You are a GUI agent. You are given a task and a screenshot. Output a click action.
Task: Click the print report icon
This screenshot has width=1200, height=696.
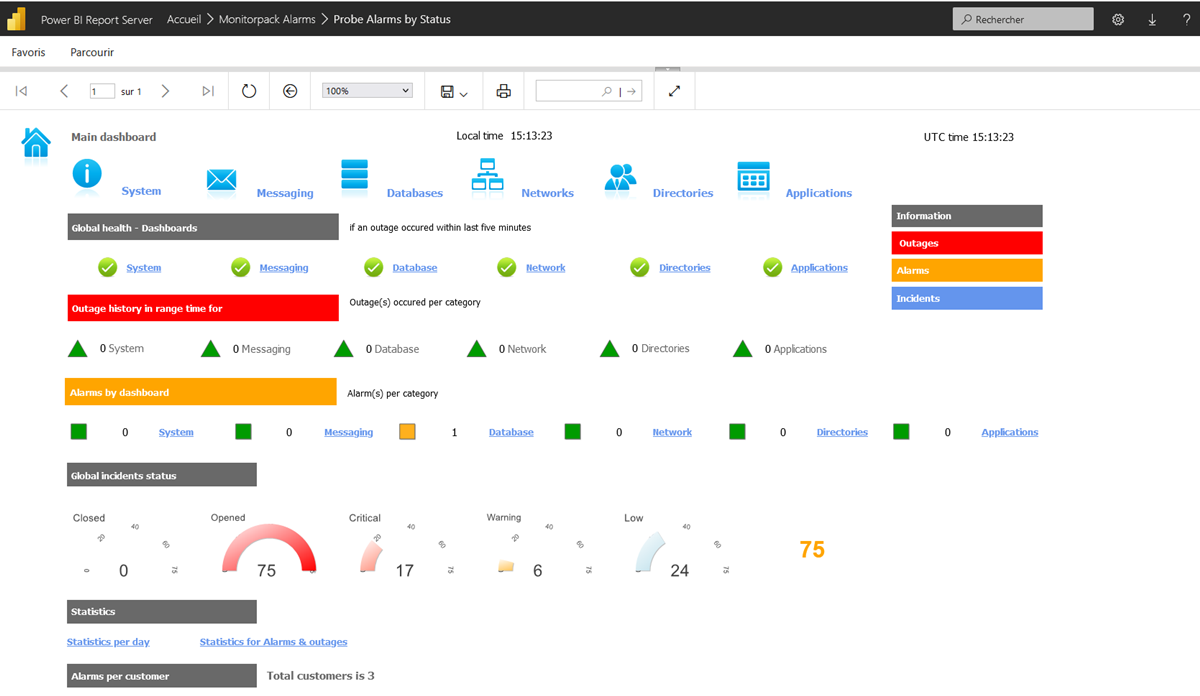click(x=504, y=91)
